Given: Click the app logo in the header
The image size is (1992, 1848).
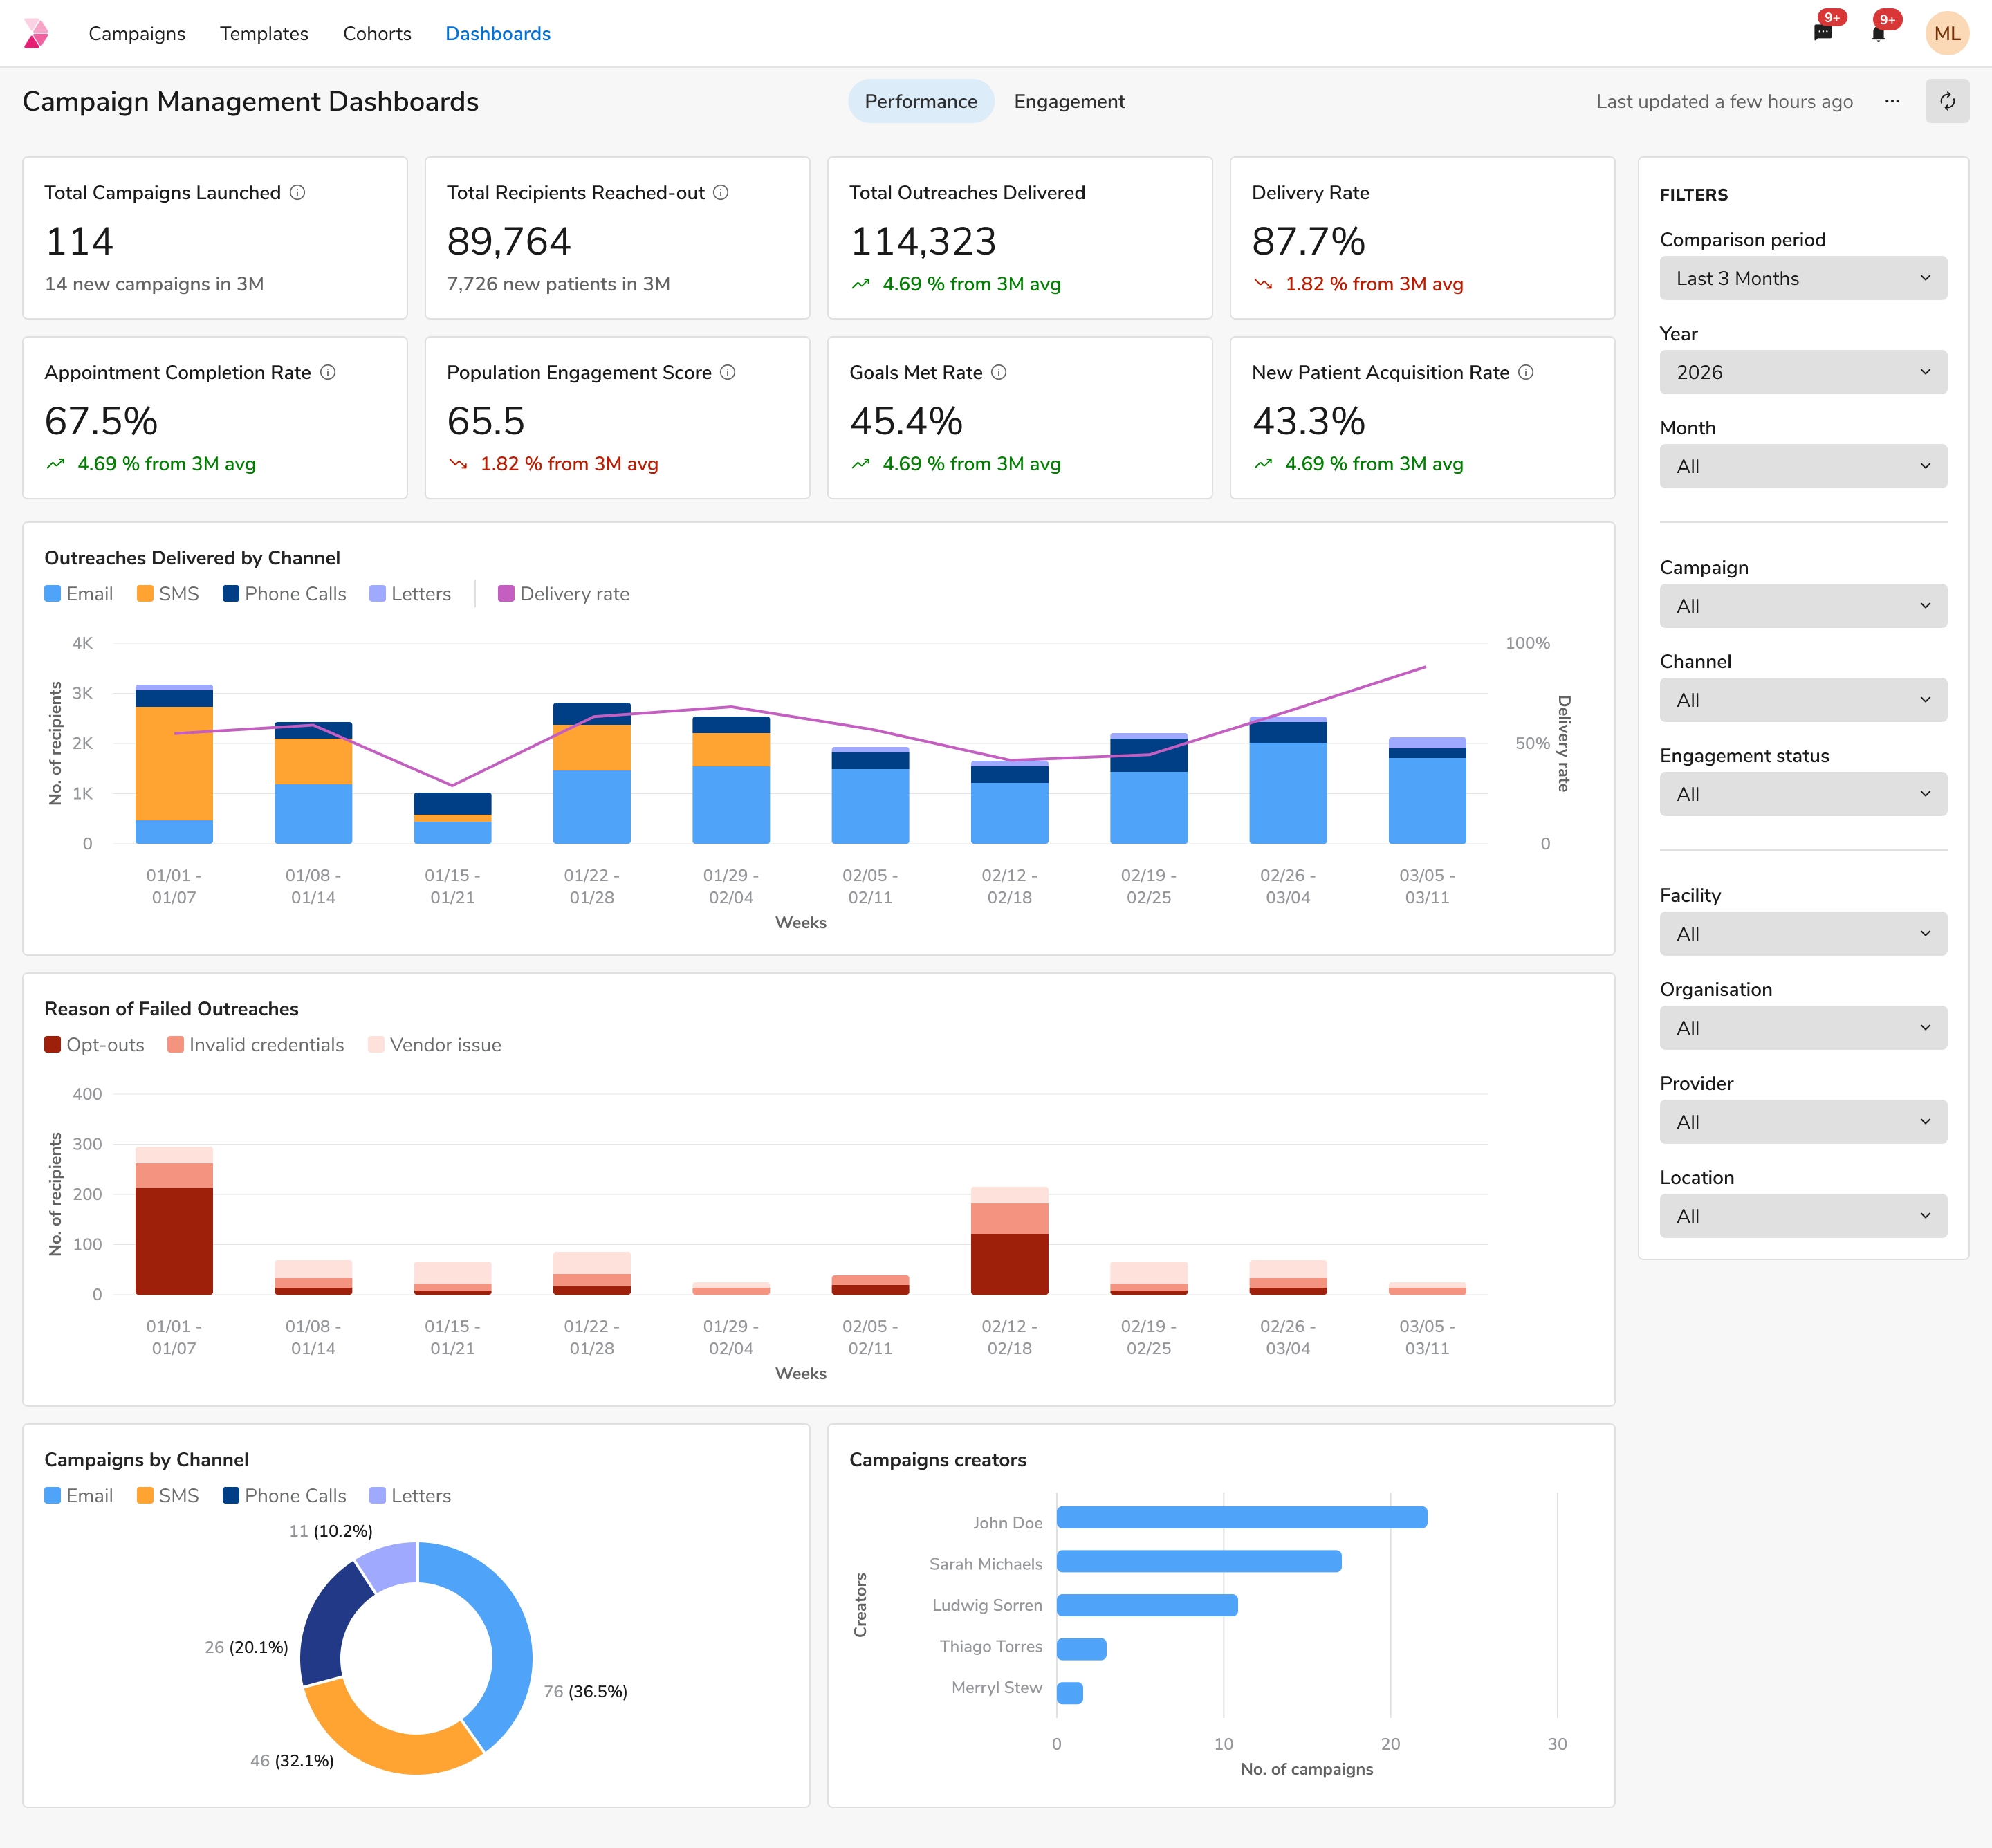Looking at the screenshot, I should pyautogui.click(x=36, y=33).
